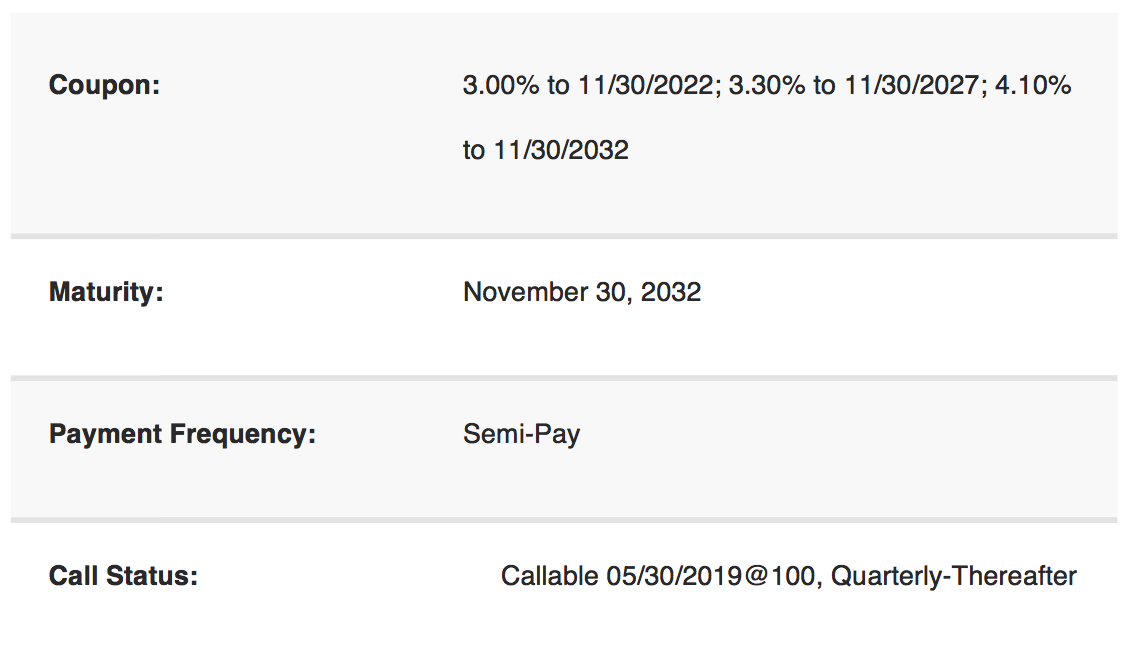Click the Maturity label

click(x=106, y=292)
